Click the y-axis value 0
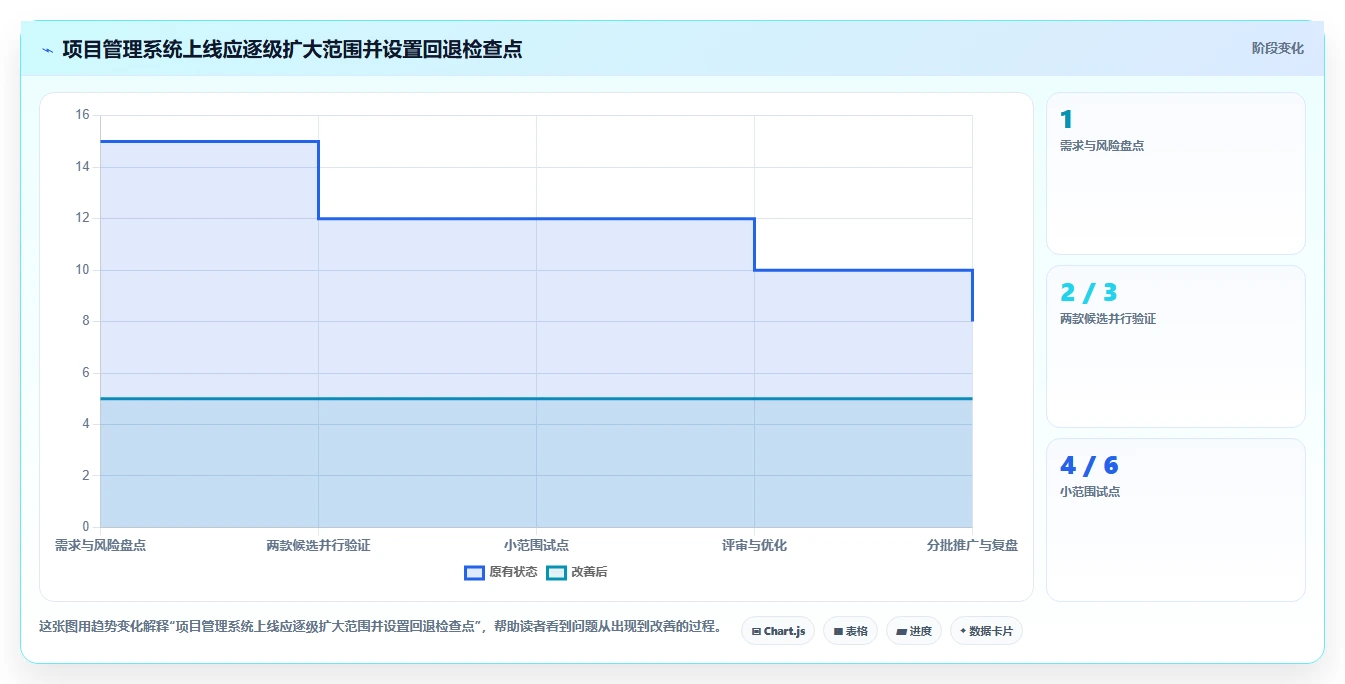Screen dimensions: 1345x684 pos(85,527)
